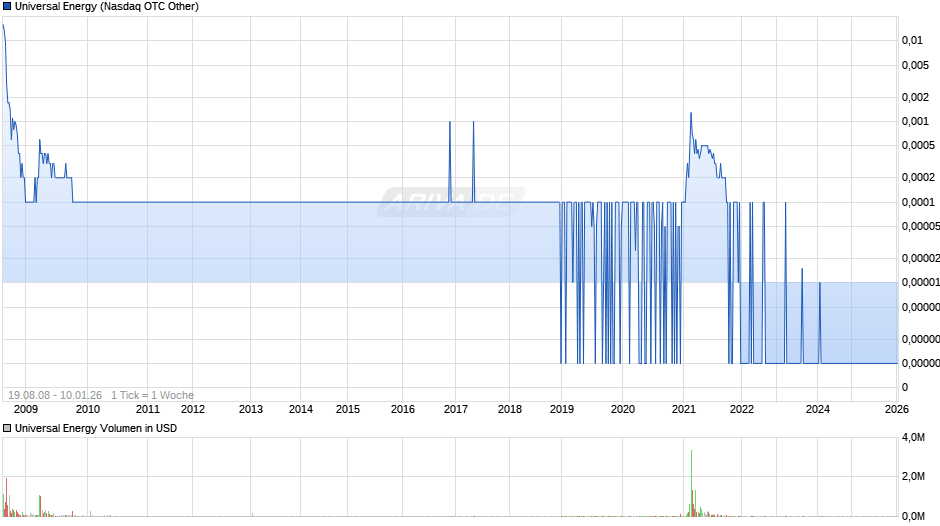Click the 2011 x-axis label

click(x=148, y=409)
